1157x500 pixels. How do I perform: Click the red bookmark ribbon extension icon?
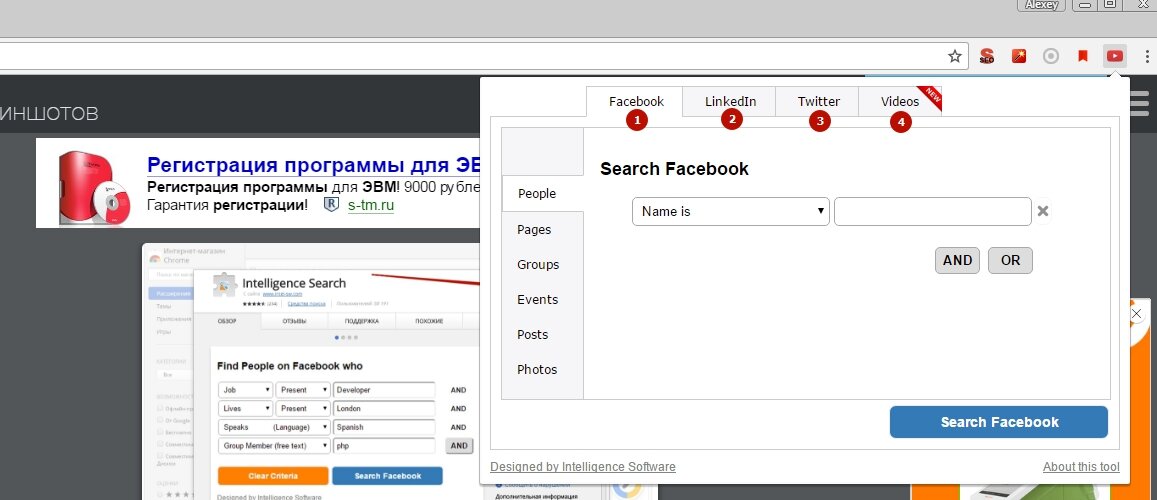1083,56
